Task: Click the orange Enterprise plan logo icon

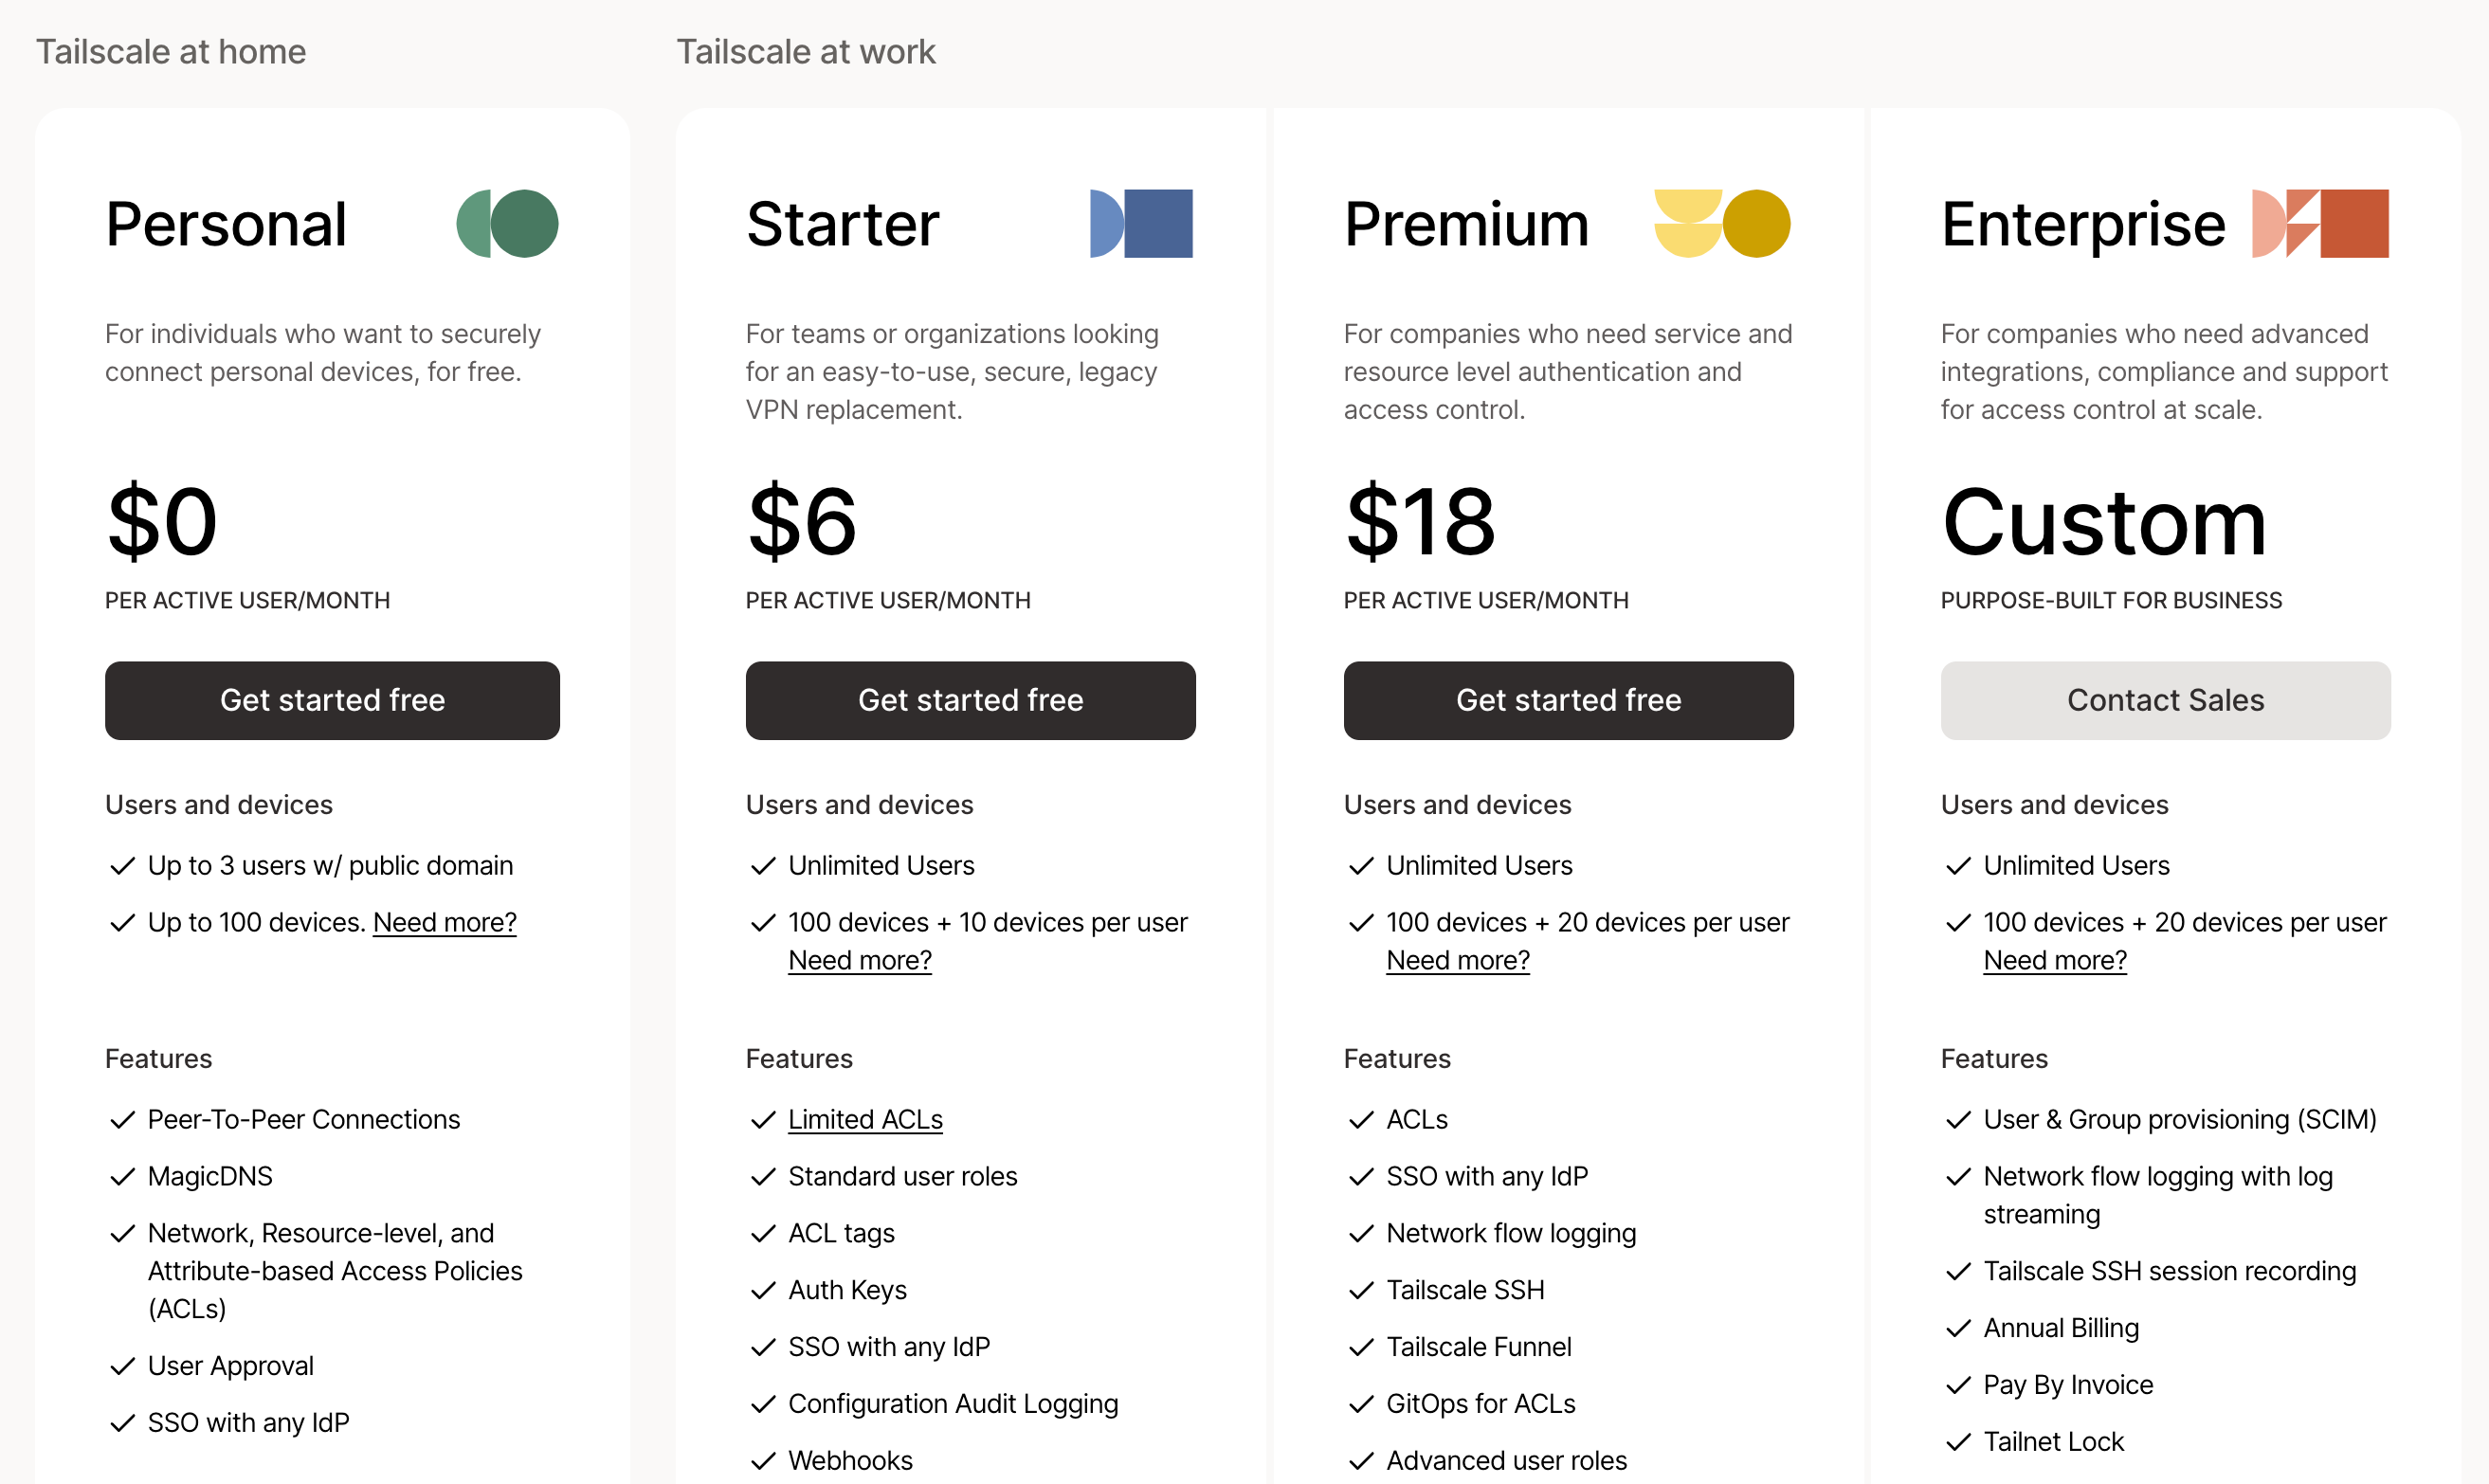Action: 2319,224
